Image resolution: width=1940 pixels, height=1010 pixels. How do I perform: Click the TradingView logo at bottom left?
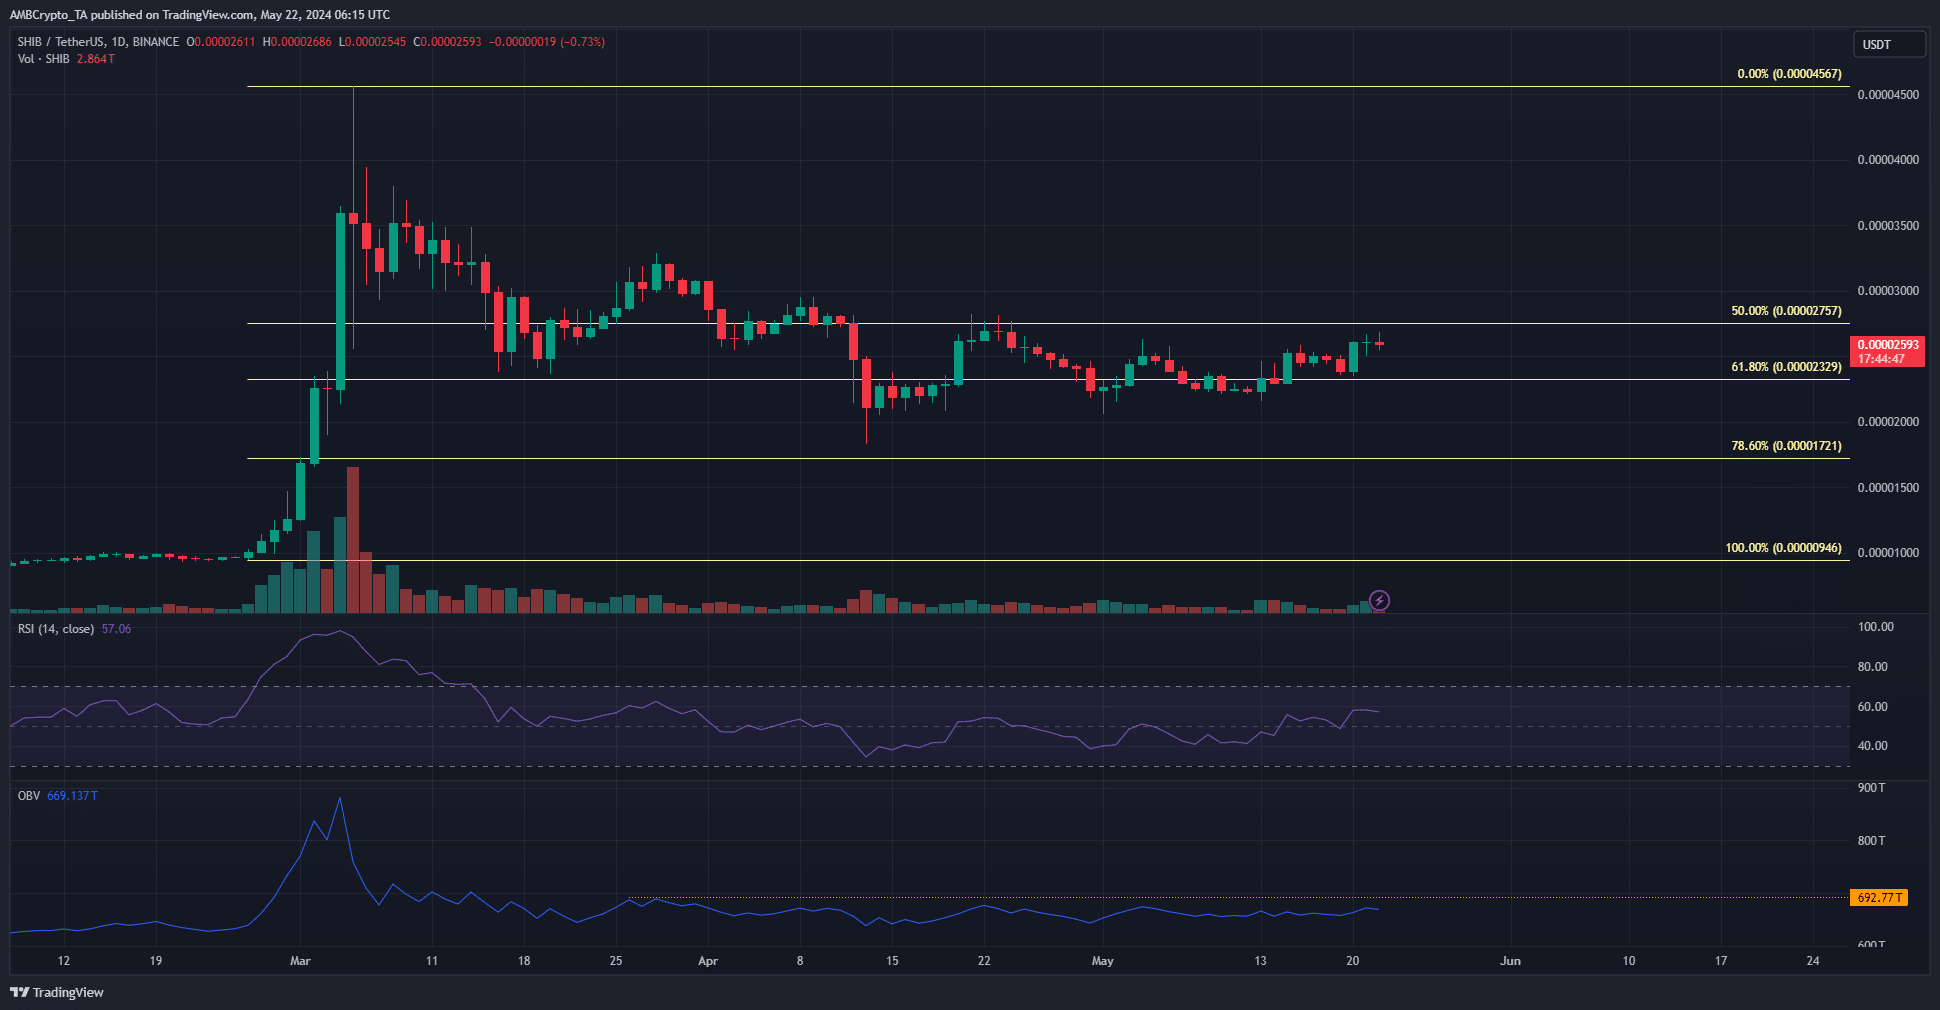57,992
